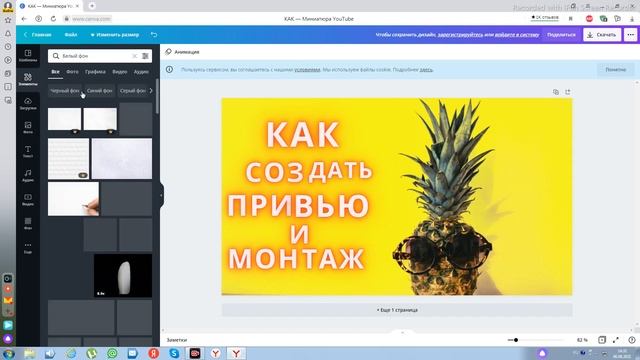Open the search filter options icon
The image size is (640, 360).
tap(145, 56)
